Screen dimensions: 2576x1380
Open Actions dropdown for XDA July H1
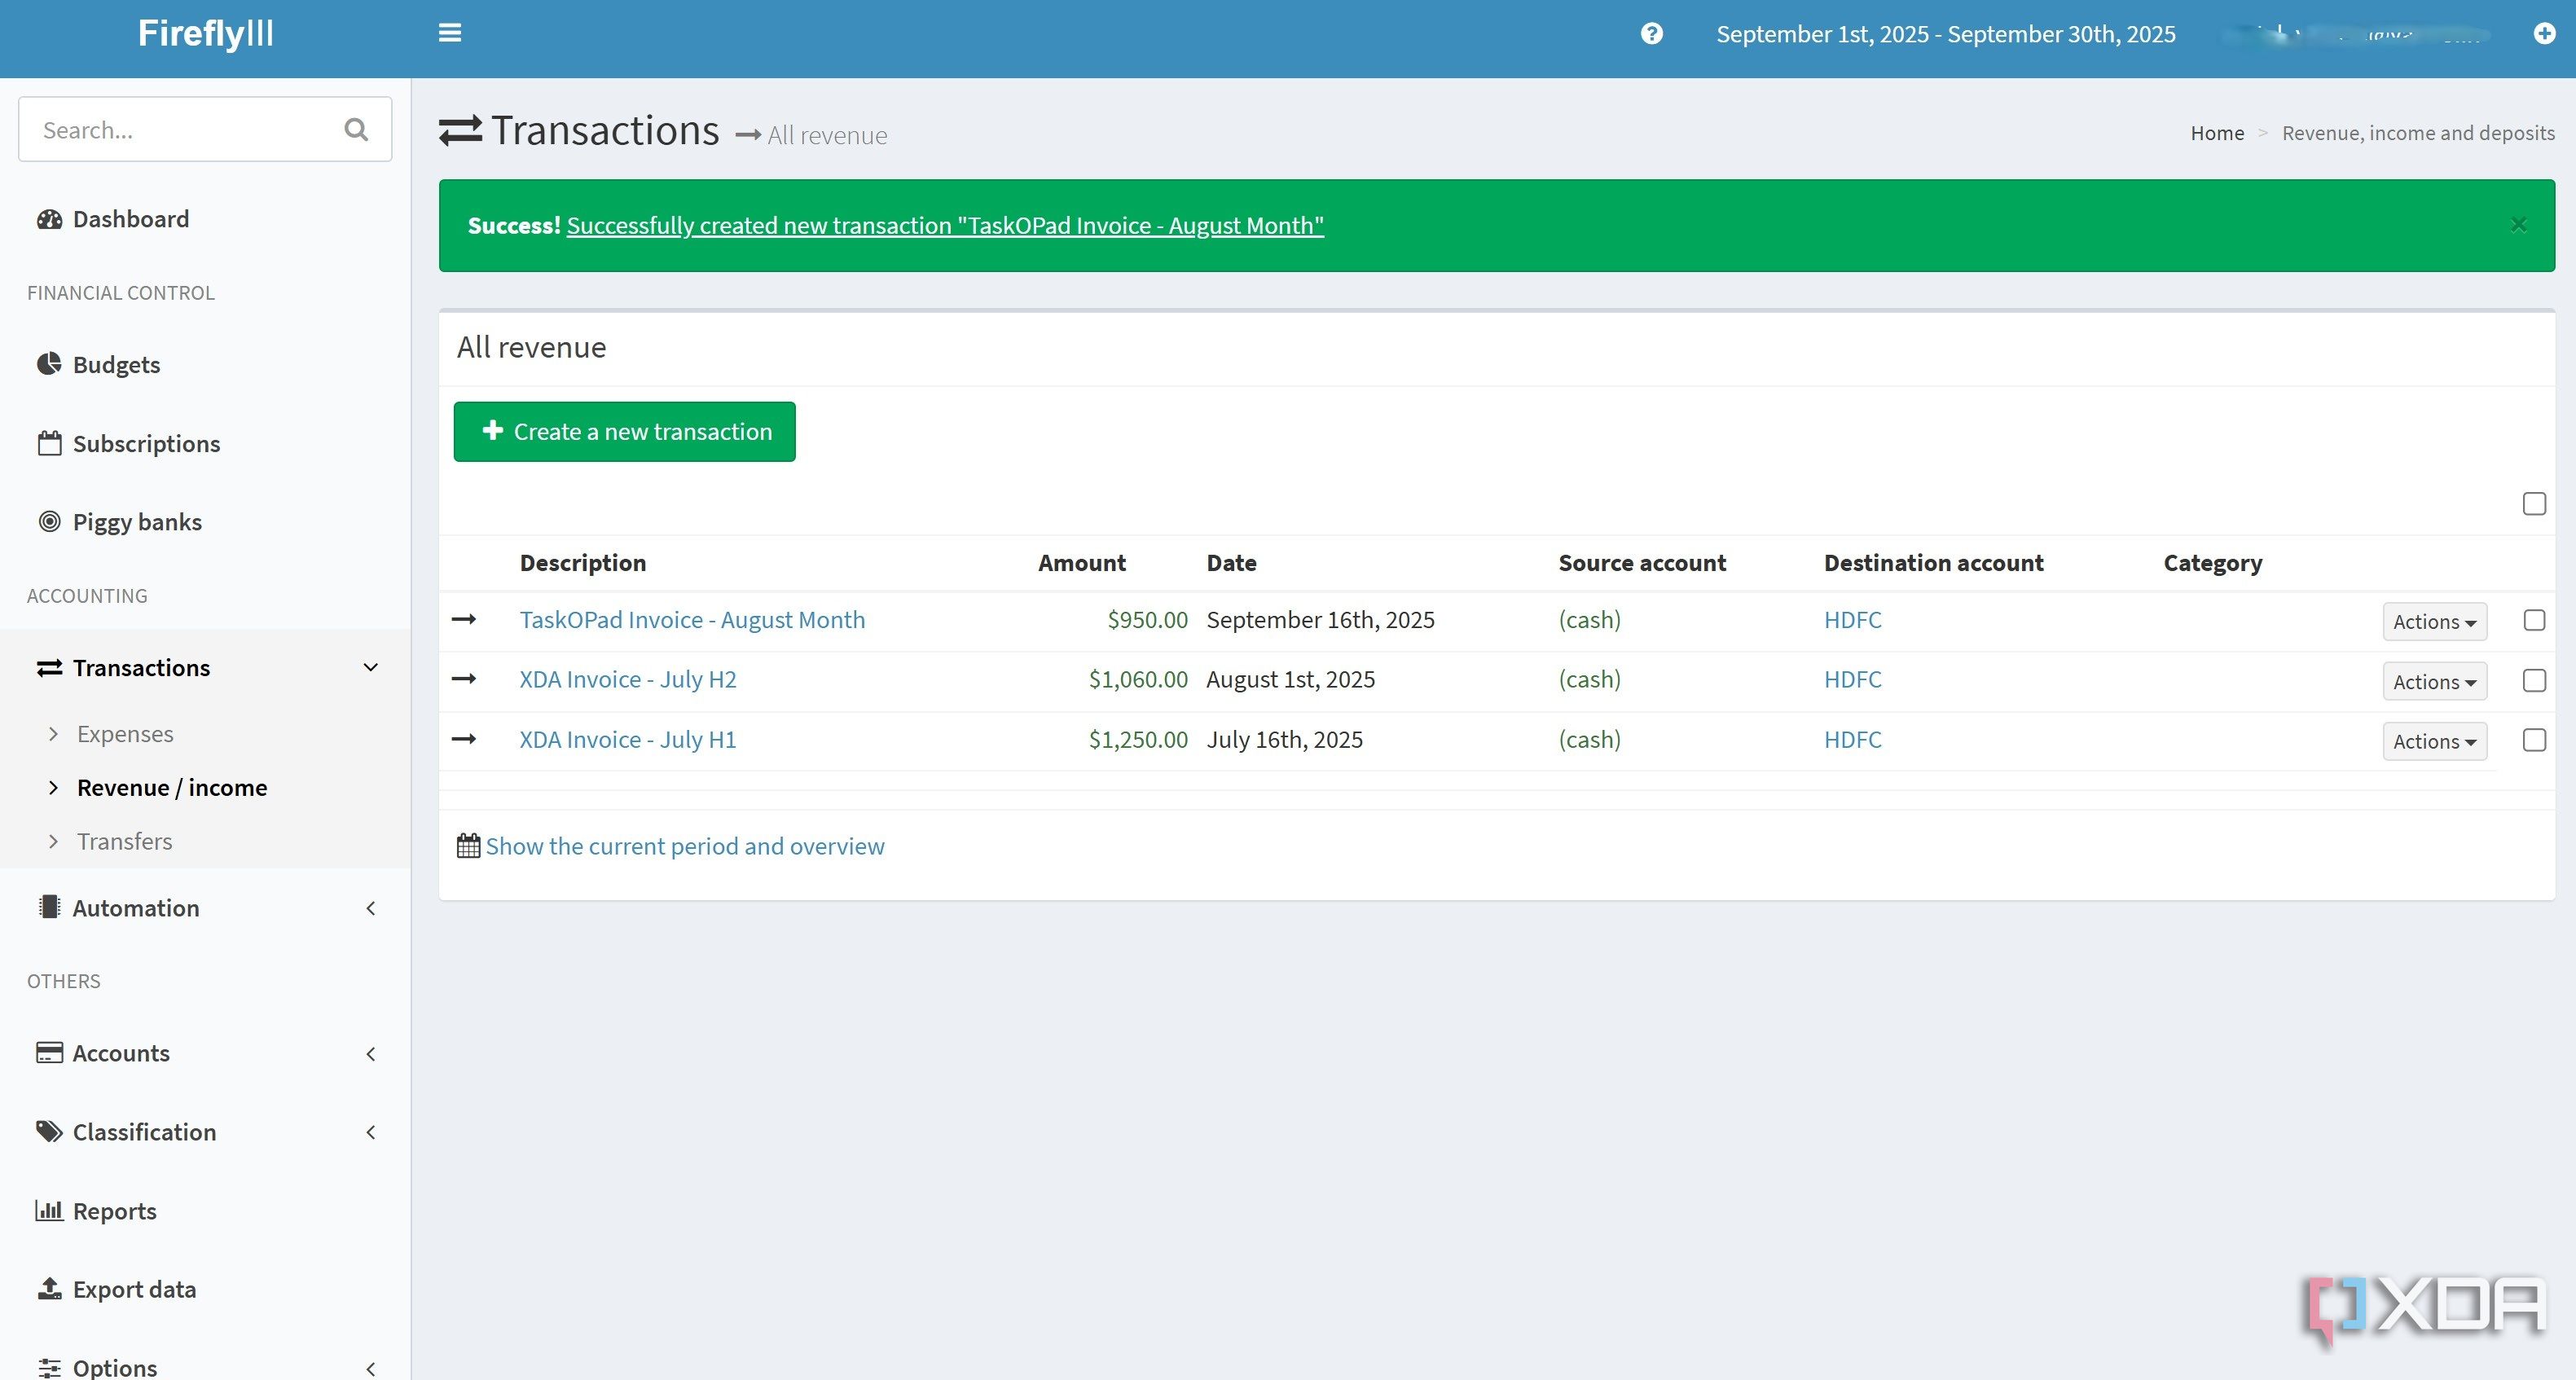(x=2434, y=741)
